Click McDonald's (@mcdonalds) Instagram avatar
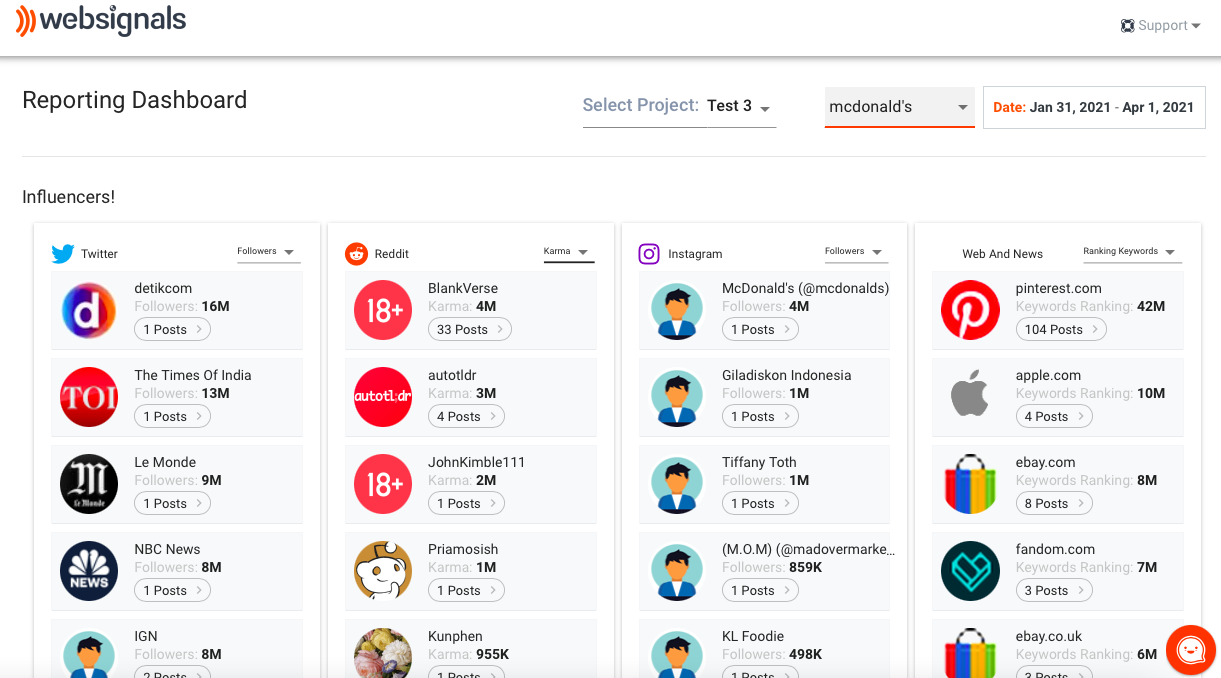Screen dimensions: 1221x678 [677, 310]
